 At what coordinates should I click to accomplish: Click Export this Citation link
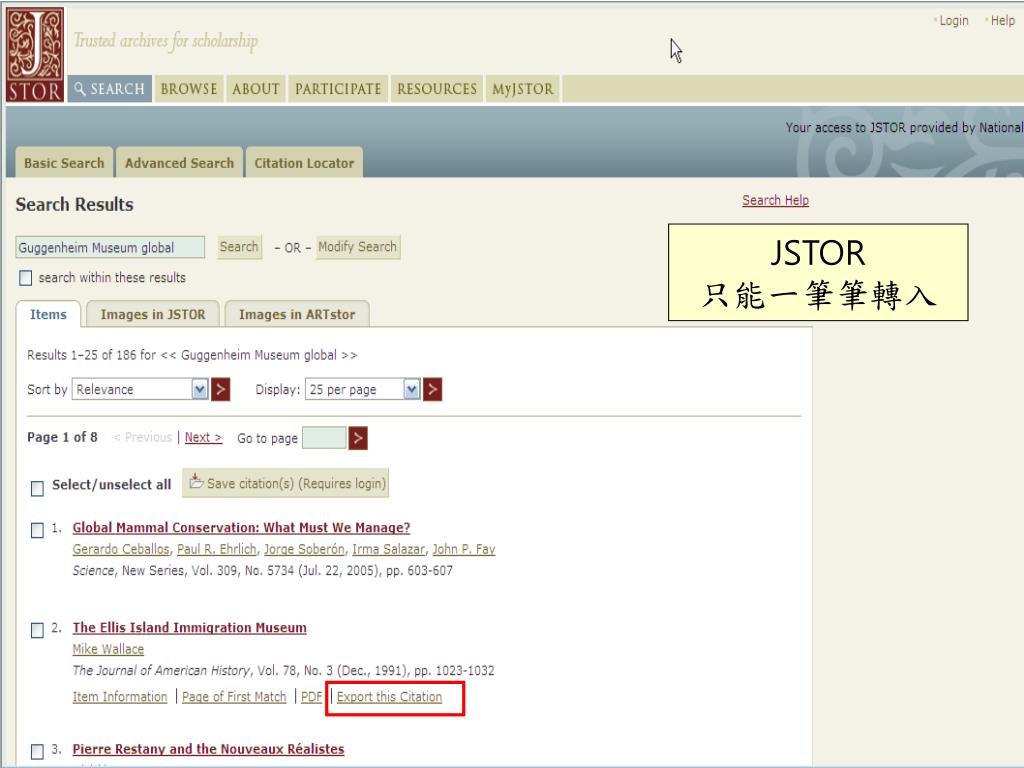[x=389, y=697]
